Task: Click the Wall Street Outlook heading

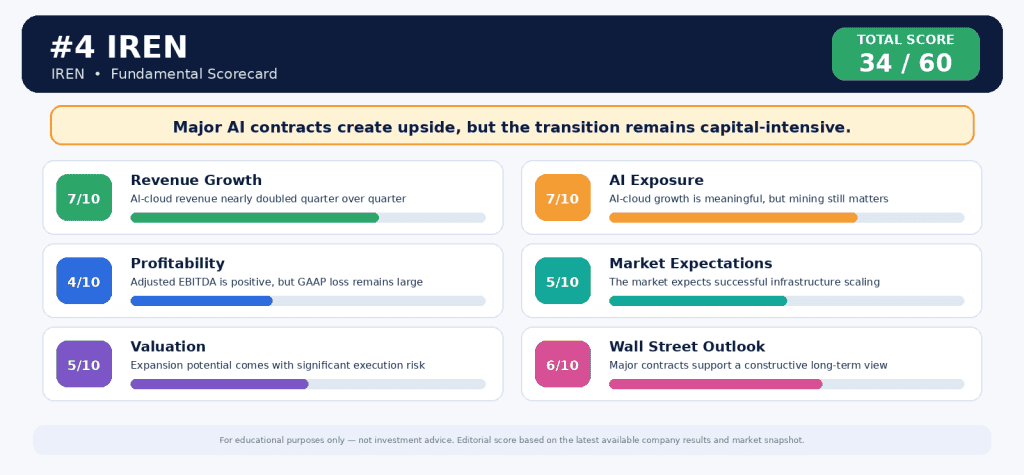Action: [x=687, y=346]
